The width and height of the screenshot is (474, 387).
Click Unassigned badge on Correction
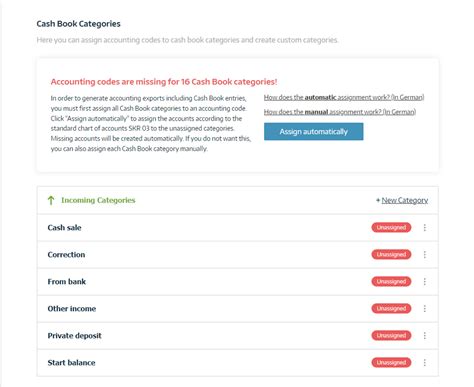point(391,255)
